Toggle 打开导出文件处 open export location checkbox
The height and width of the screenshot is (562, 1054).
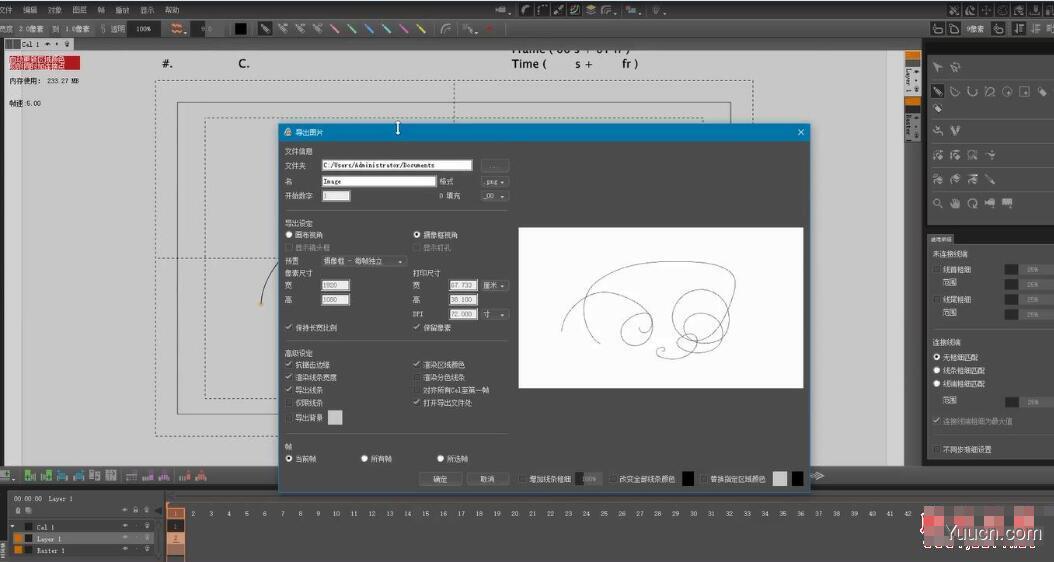tap(417, 403)
